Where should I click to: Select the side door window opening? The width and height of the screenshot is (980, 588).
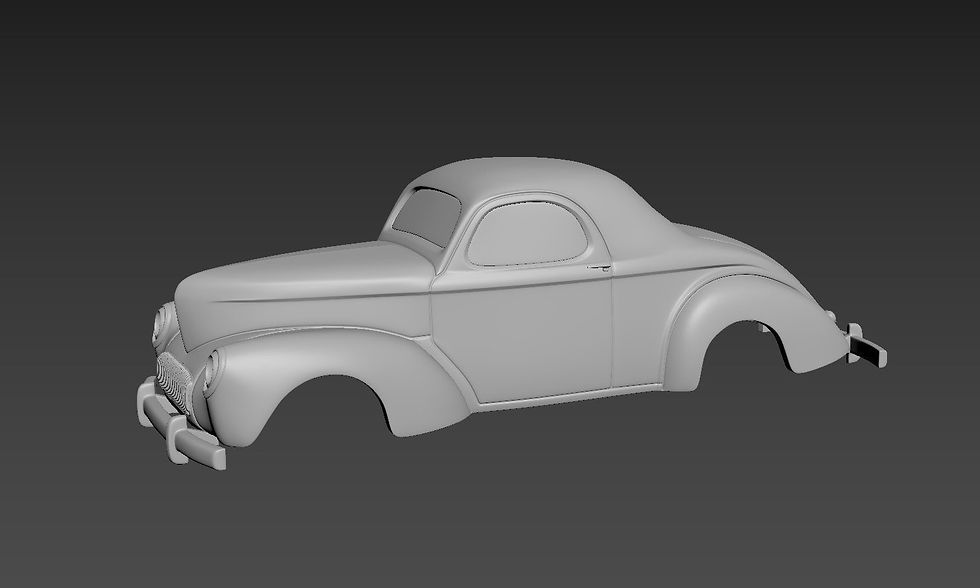tap(528, 232)
